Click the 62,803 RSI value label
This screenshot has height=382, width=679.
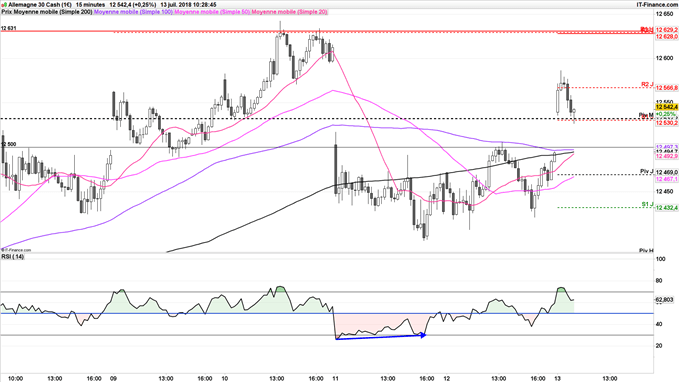click(x=664, y=299)
